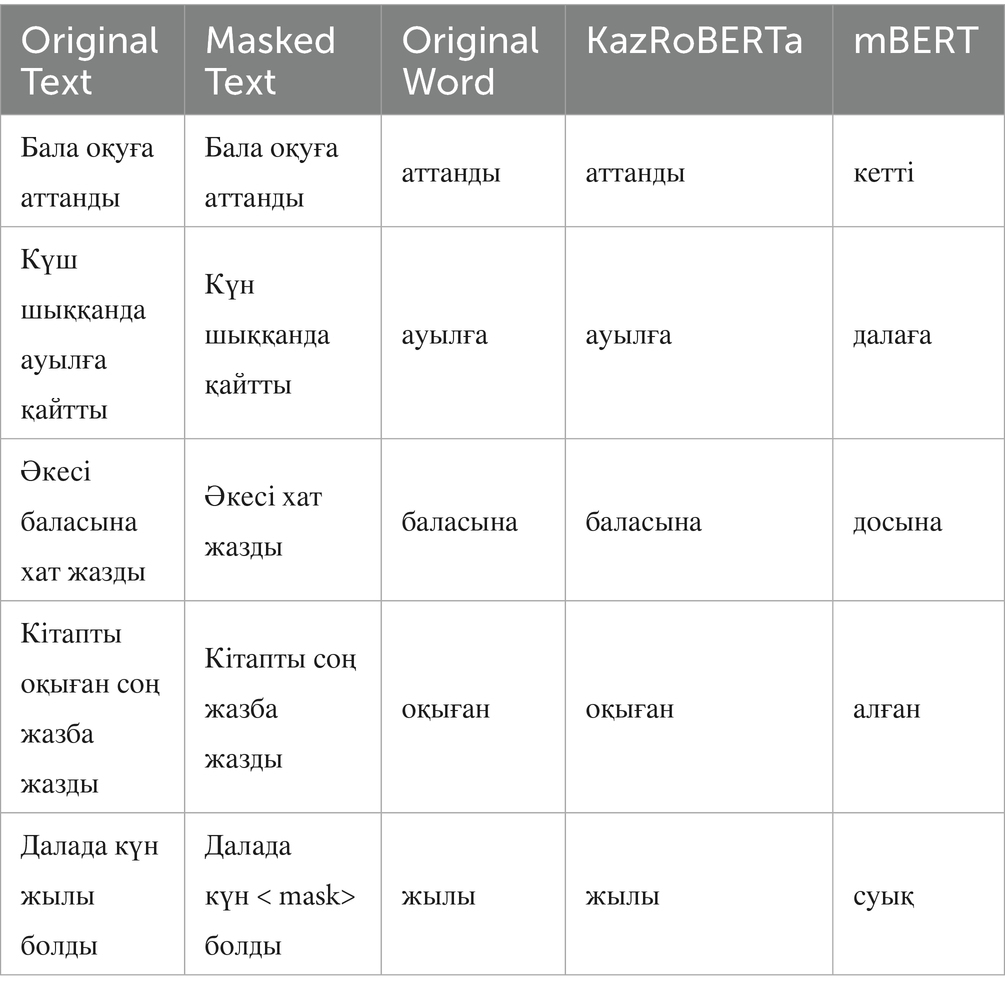1005x993 pixels.
Task: Click the "Кітапты оқыған соң жазба жазды" cell
Action: pos(90,708)
